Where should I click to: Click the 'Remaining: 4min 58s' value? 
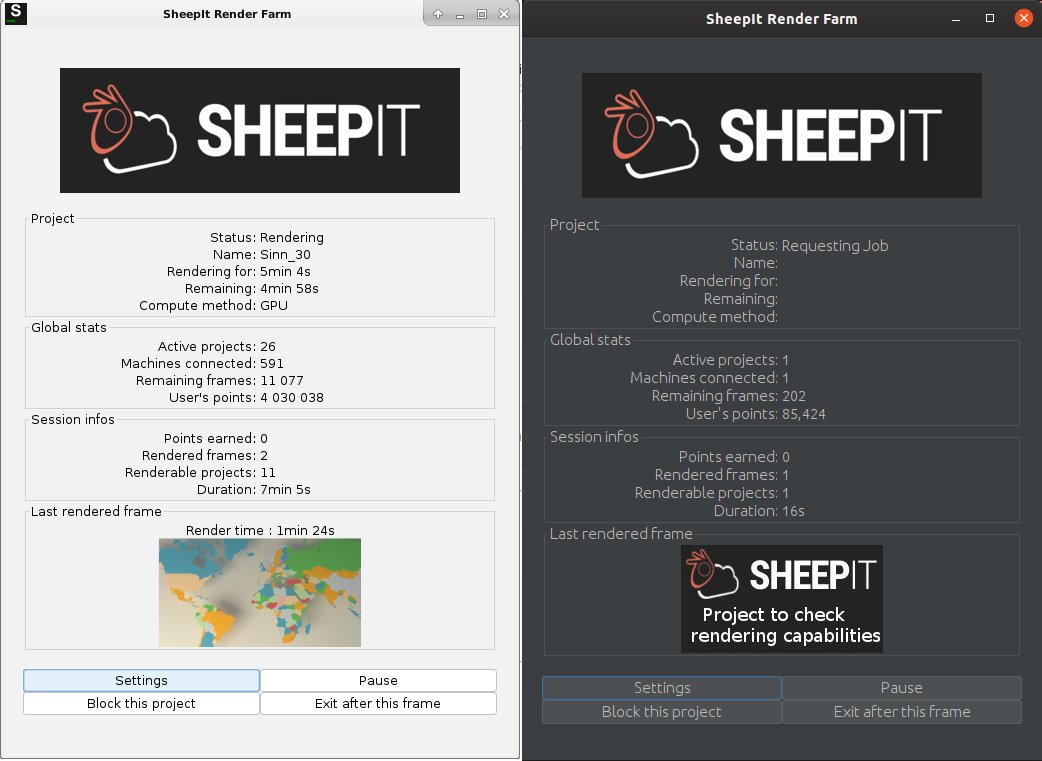289,288
